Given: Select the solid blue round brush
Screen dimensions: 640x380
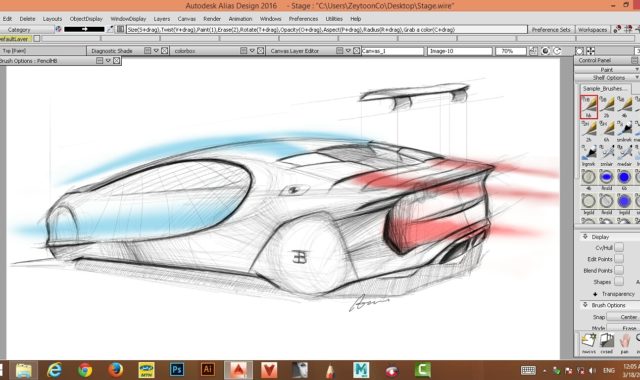Looking at the screenshot, I should click(624, 177).
